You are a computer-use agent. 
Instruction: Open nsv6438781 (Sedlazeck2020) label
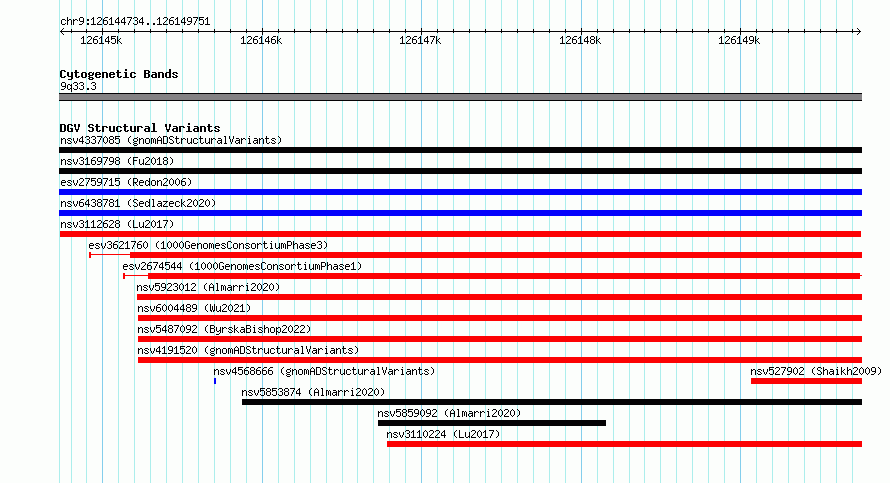[x=138, y=203]
